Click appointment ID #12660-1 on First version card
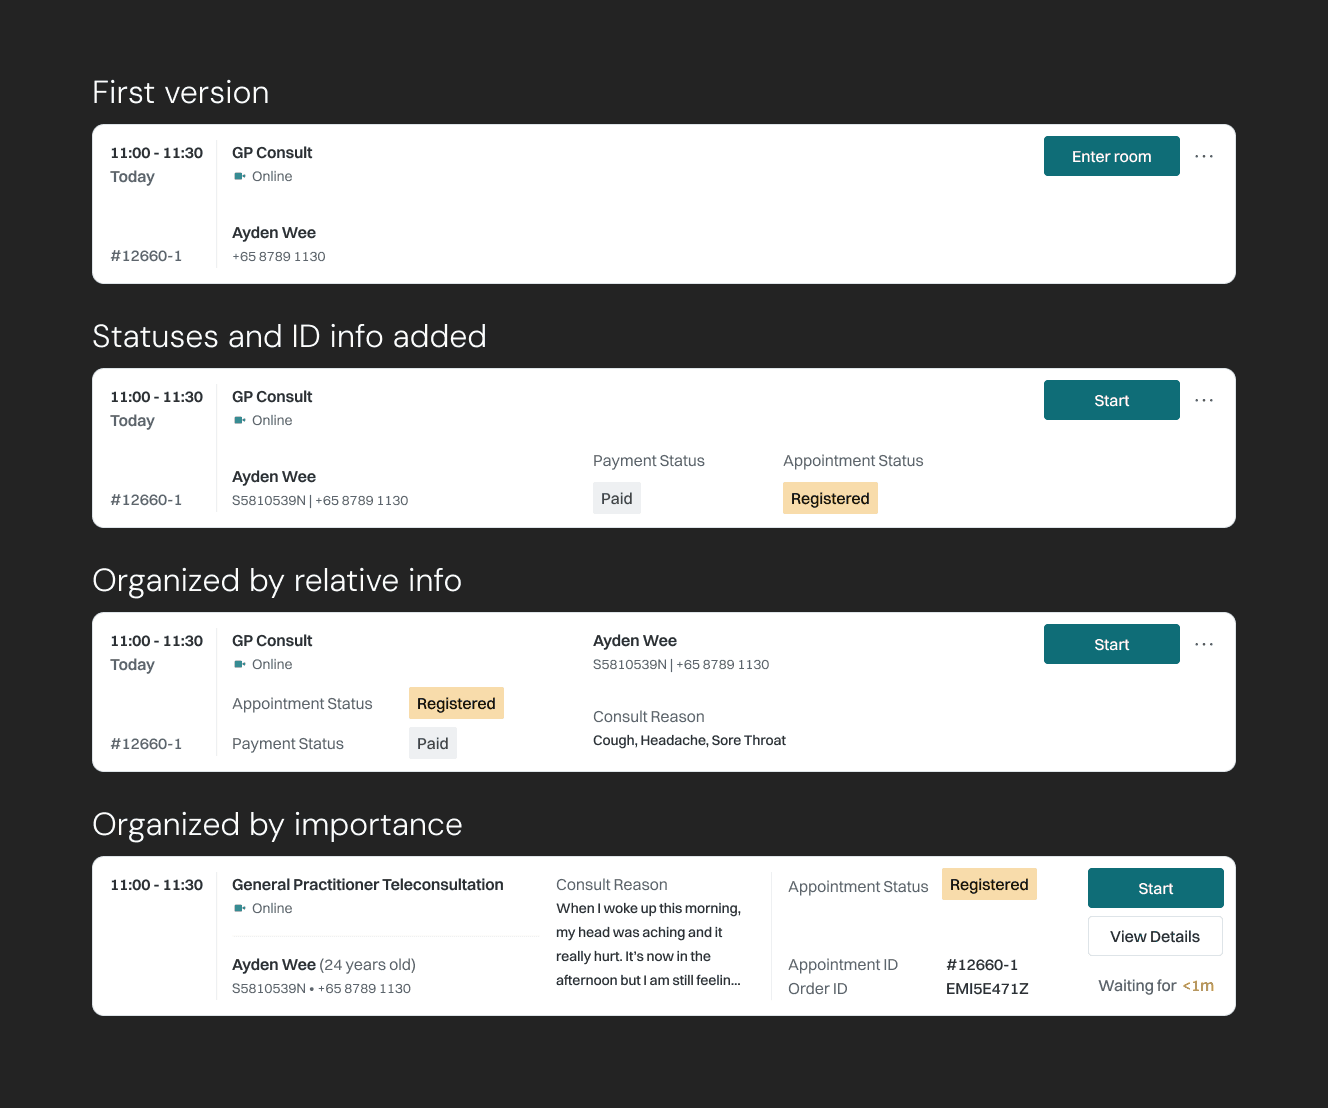Viewport: 1328px width, 1108px height. (x=145, y=255)
